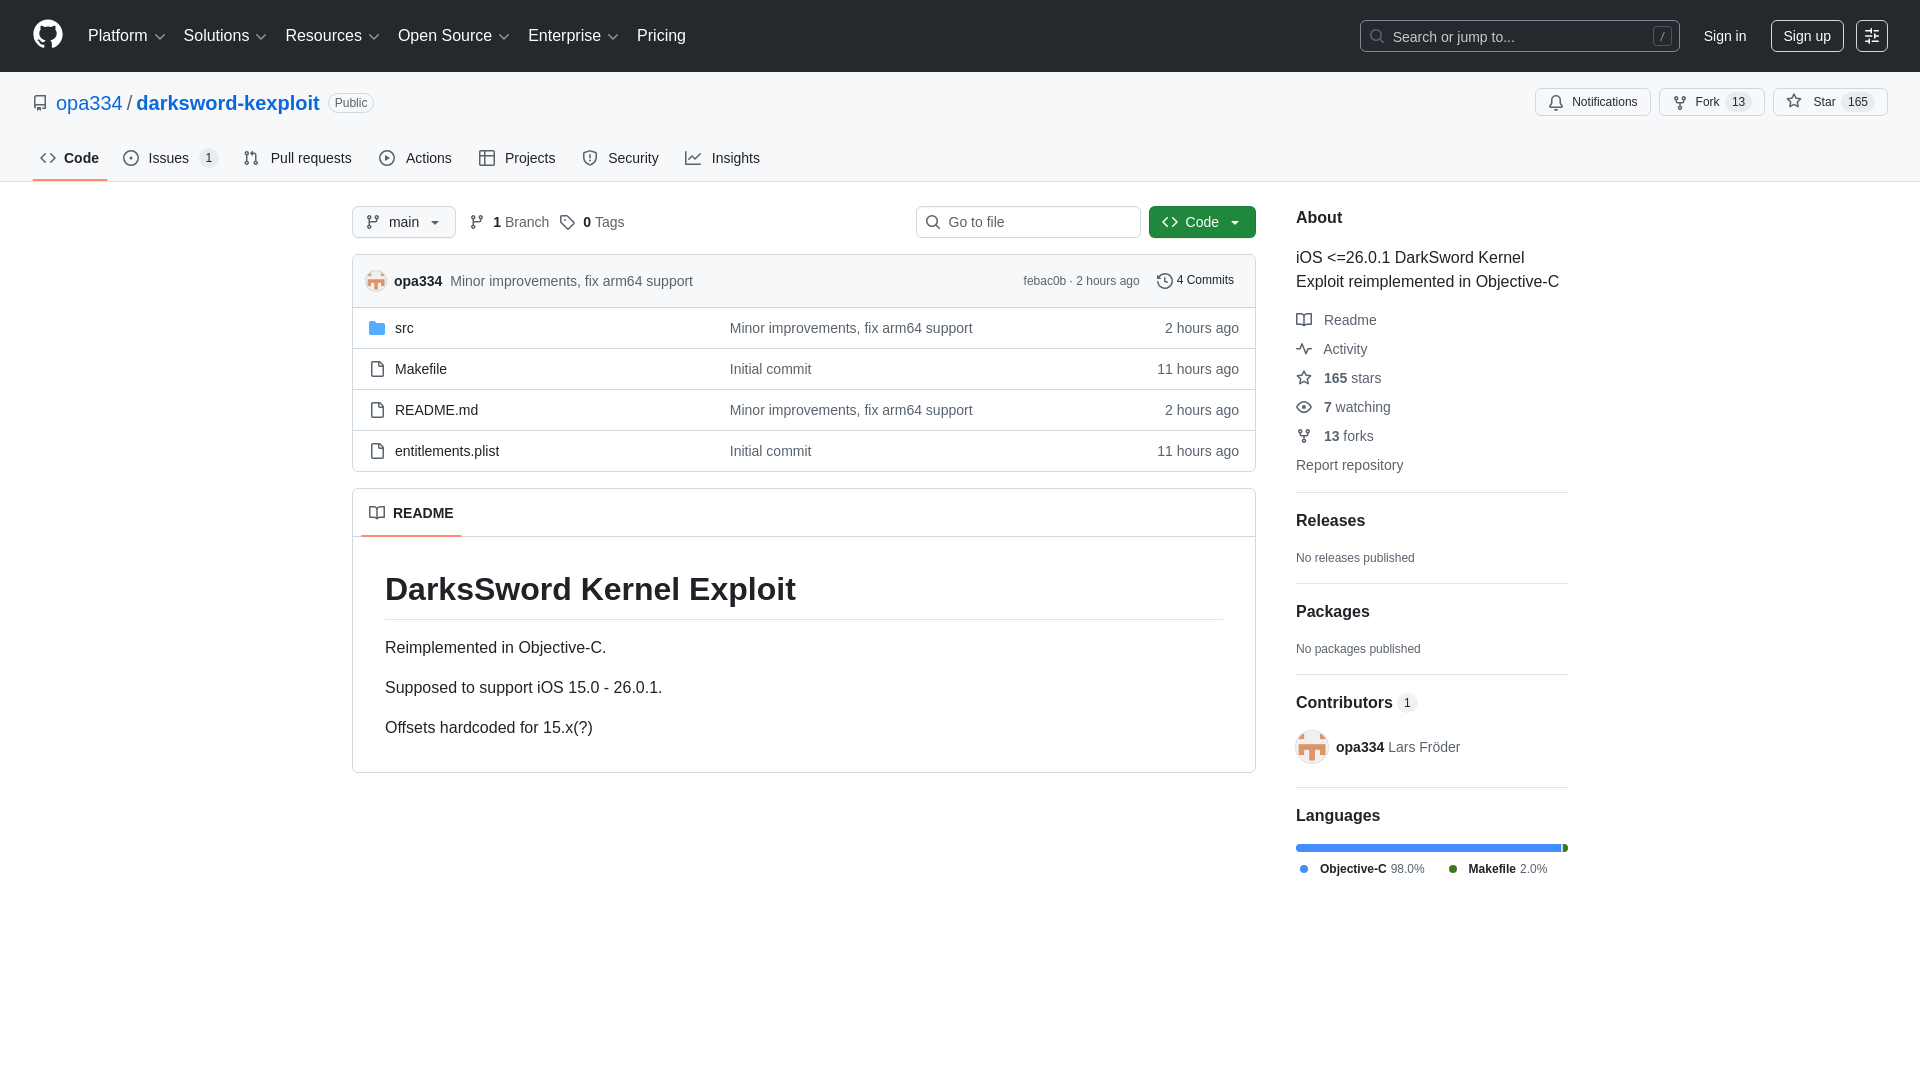Viewport: 1920px width, 1080px height.
Task: Select the Issues tab icon
Action: coord(131,158)
